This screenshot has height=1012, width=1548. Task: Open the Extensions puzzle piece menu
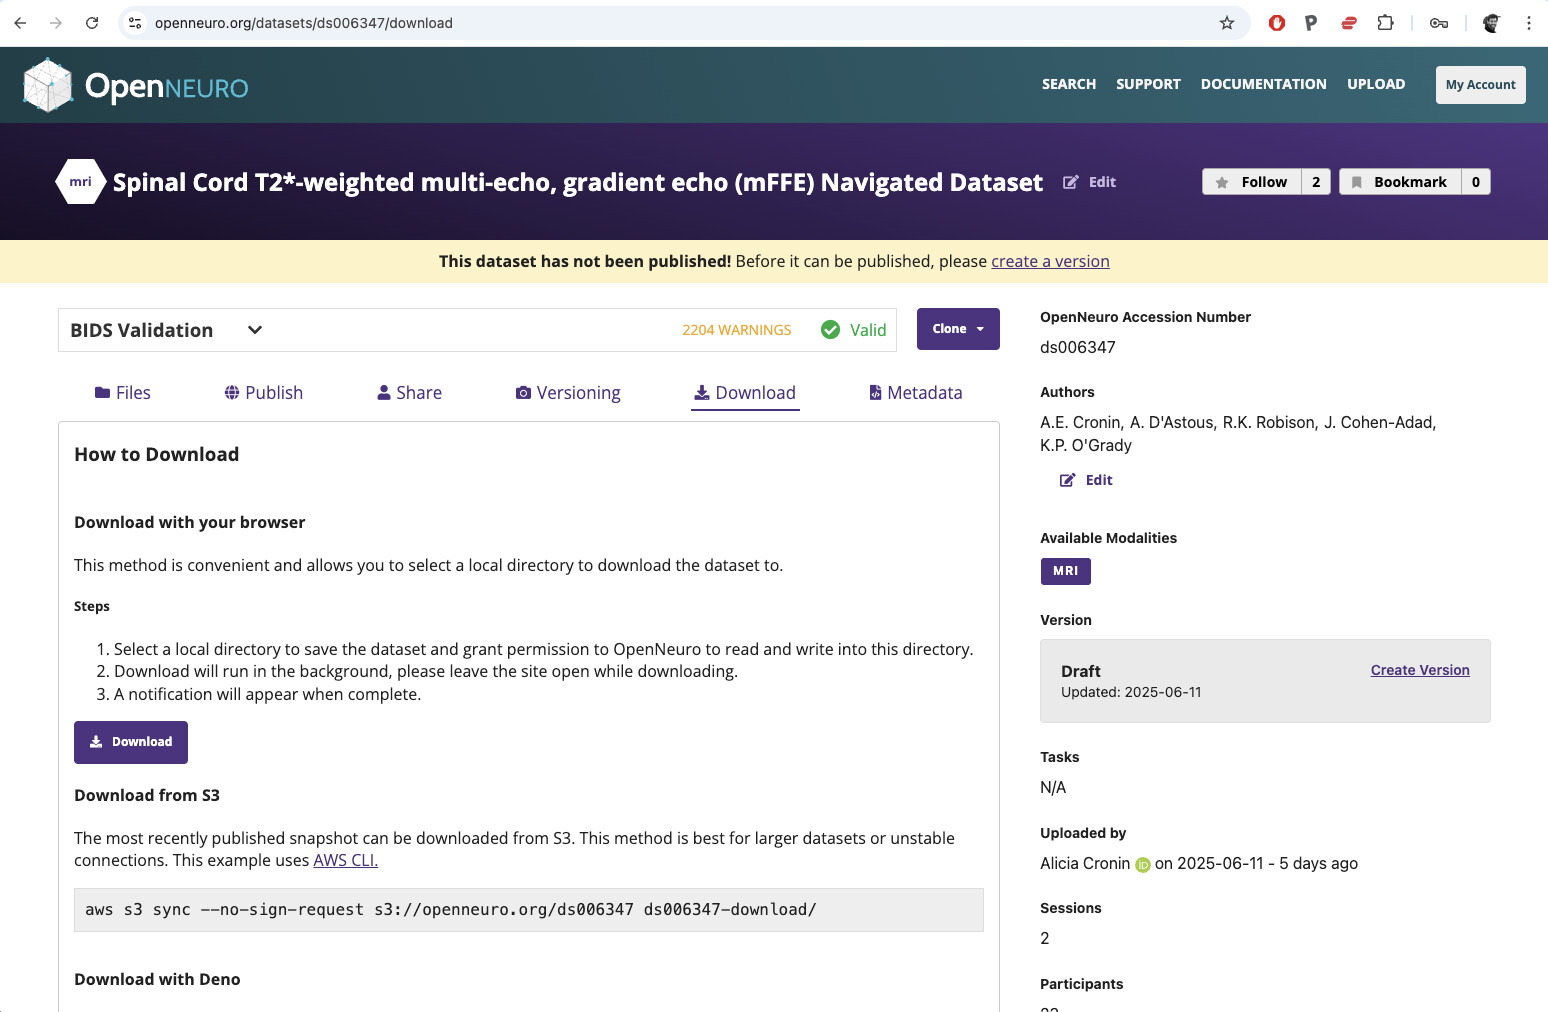pyautogui.click(x=1385, y=23)
